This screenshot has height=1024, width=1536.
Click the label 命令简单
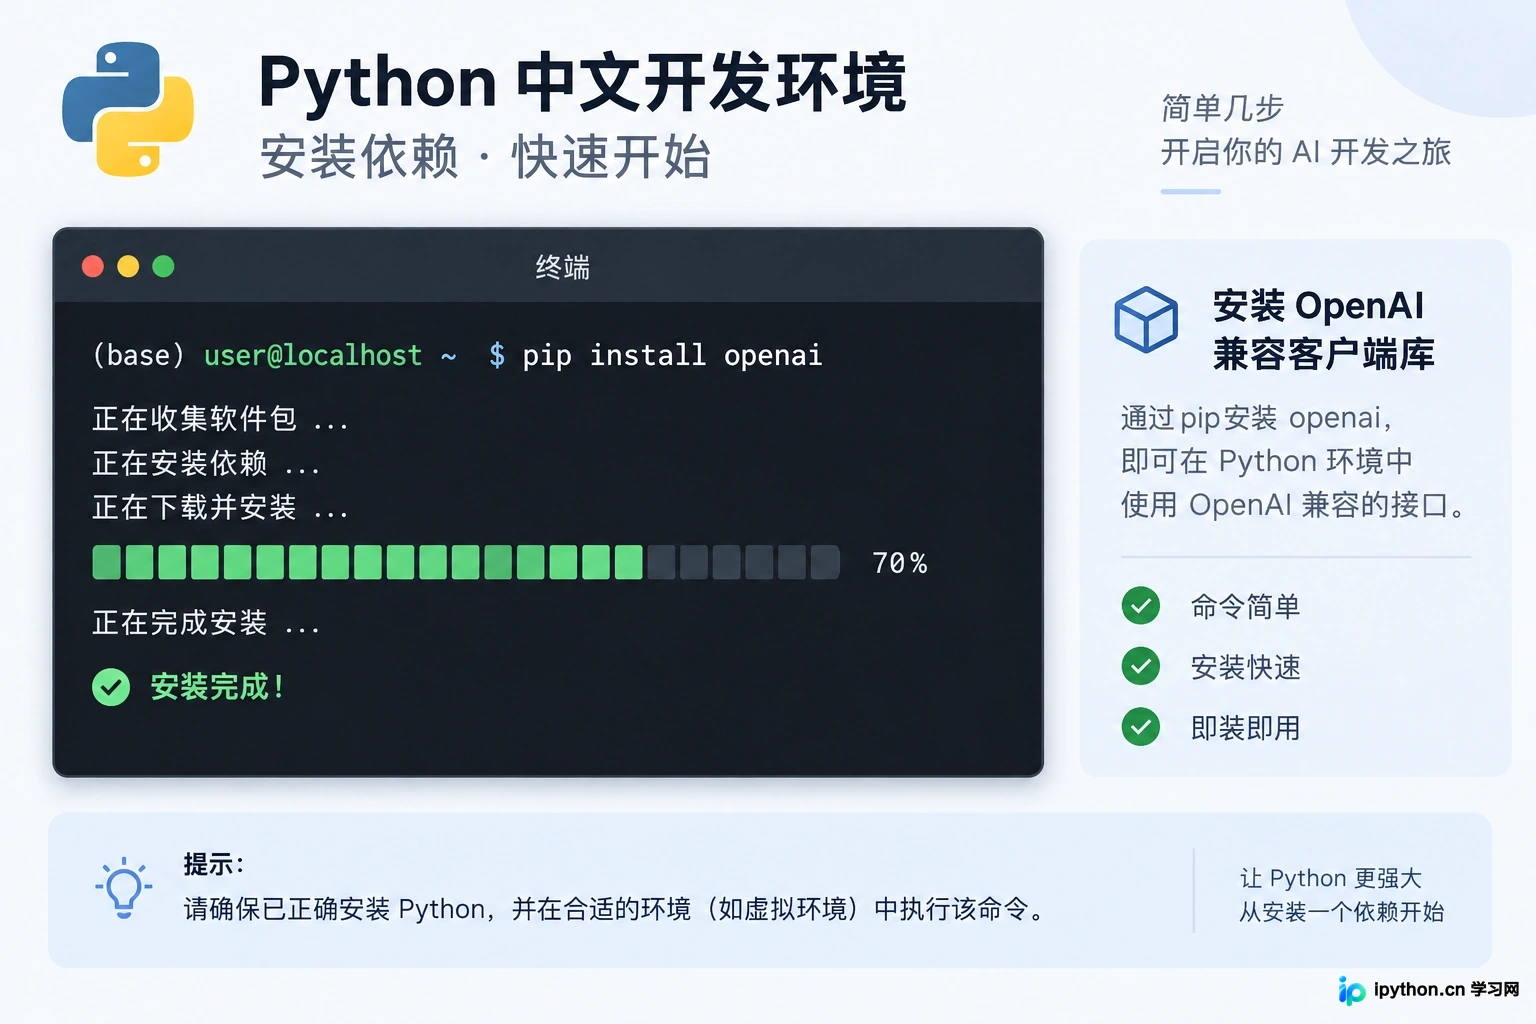point(1245,606)
